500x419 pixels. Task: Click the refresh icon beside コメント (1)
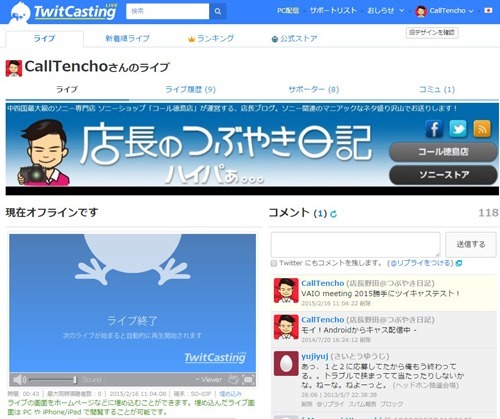click(333, 214)
